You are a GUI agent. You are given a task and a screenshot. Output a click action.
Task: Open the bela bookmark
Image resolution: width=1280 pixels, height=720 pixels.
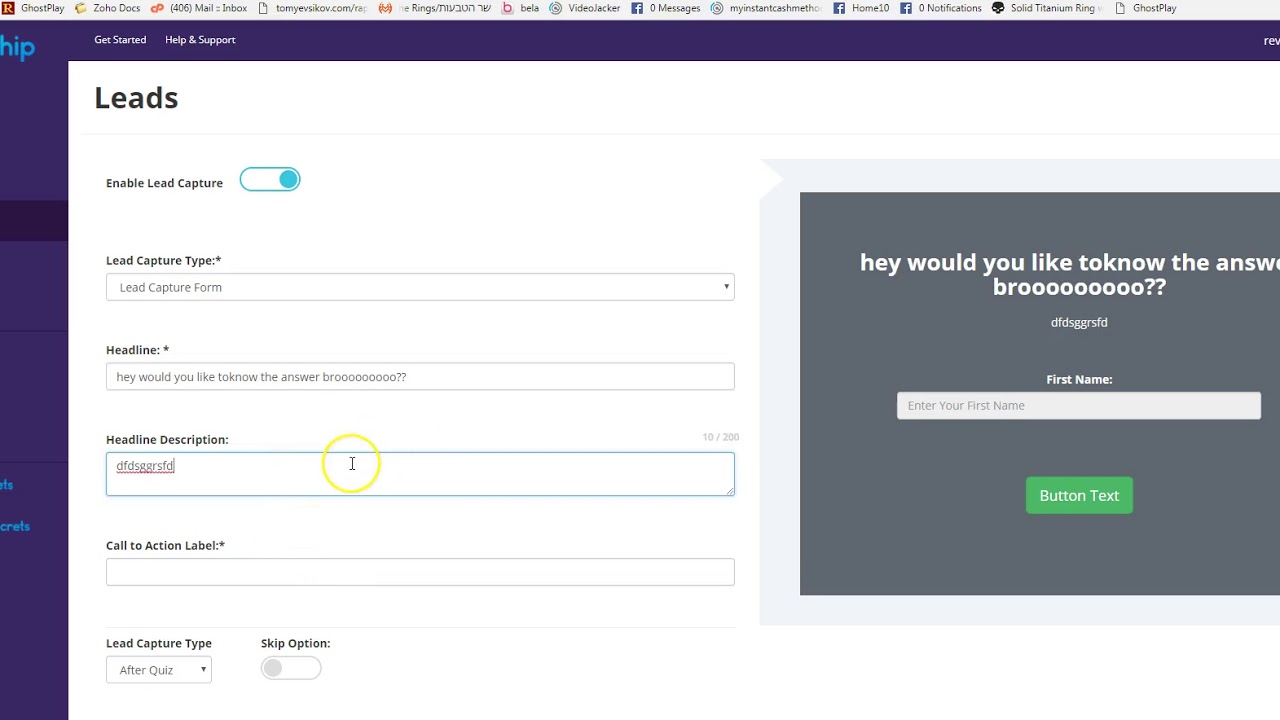[520, 8]
